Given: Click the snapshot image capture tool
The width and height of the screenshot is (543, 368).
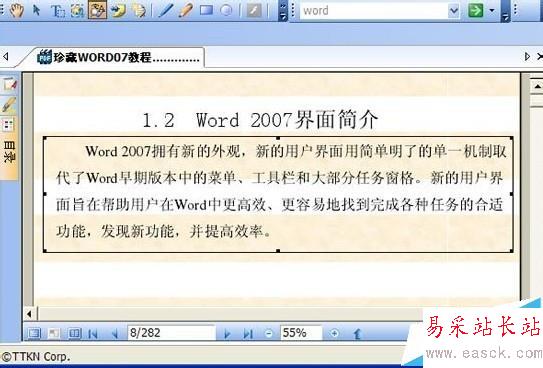Looking at the screenshot, I should (77, 10).
